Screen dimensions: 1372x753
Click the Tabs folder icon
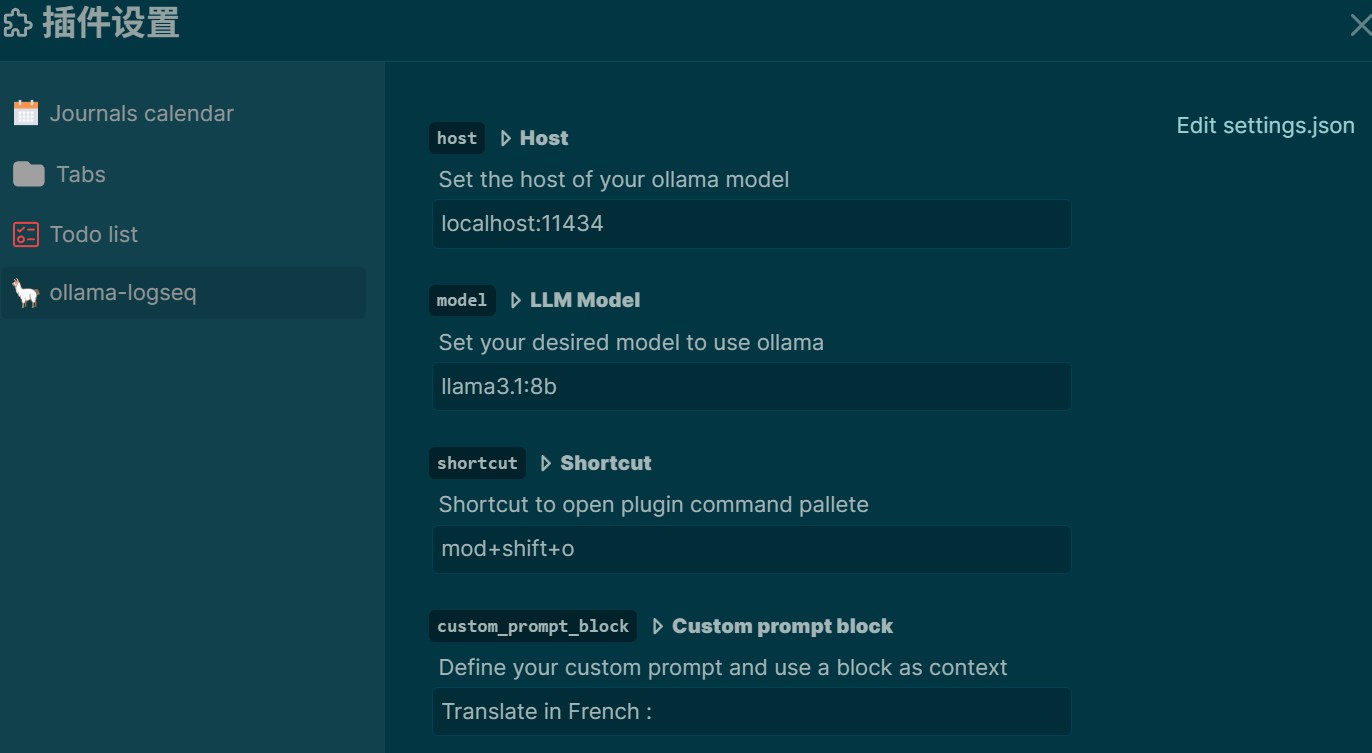click(28, 174)
